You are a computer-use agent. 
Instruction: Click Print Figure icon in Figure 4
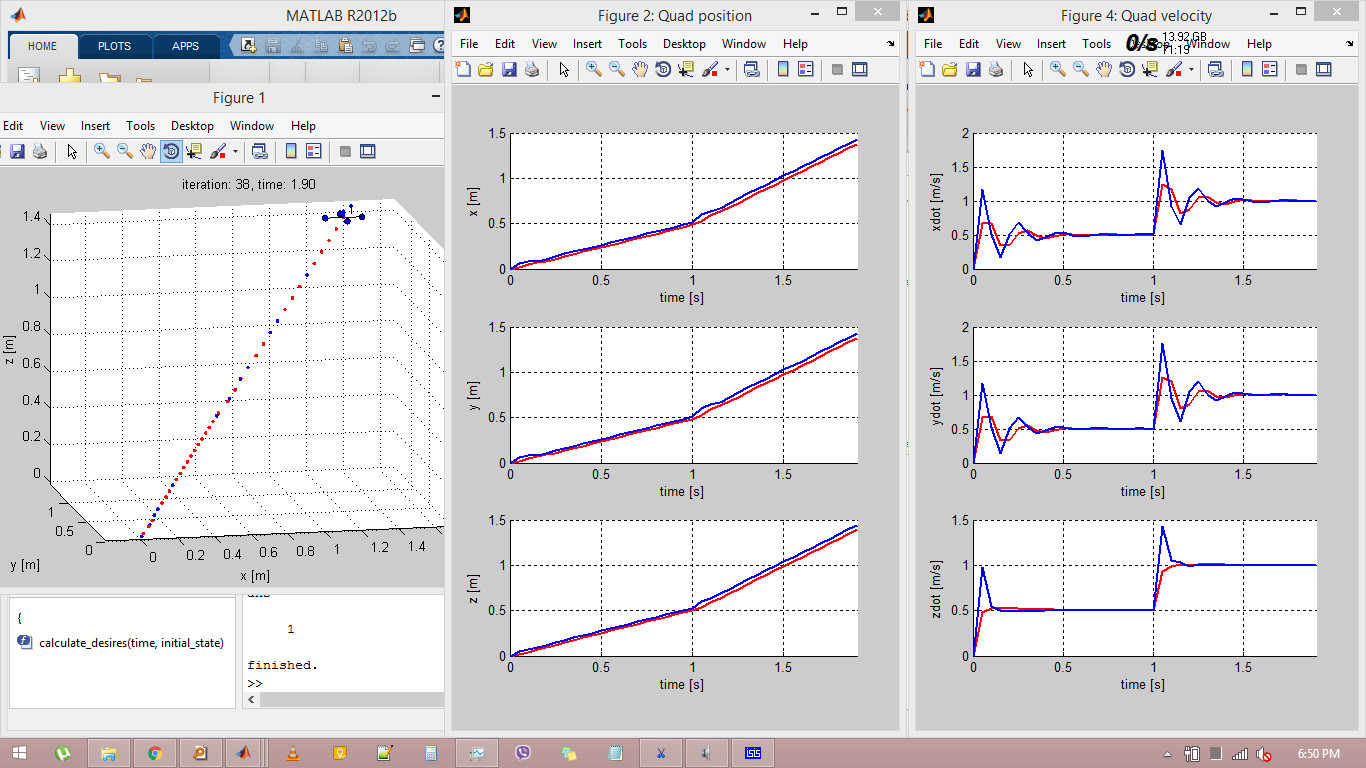tap(996, 69)
